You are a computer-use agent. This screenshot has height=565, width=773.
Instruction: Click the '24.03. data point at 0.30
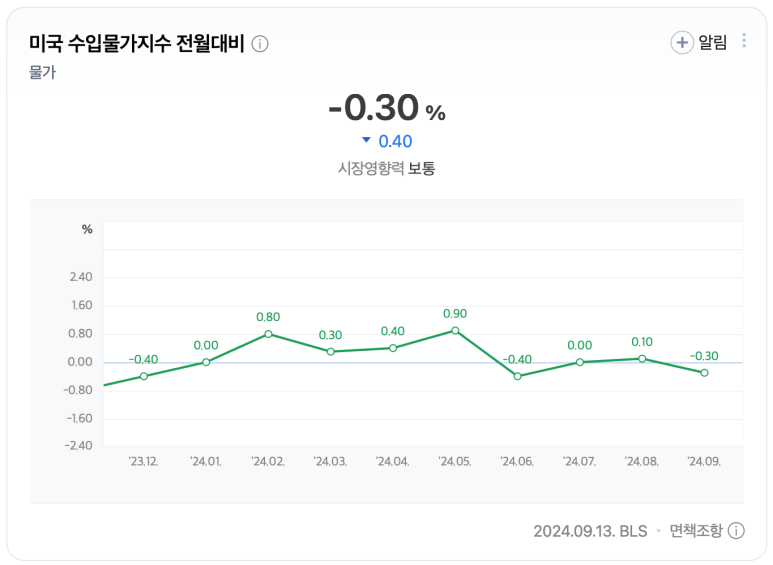click(x=331, y=352)
